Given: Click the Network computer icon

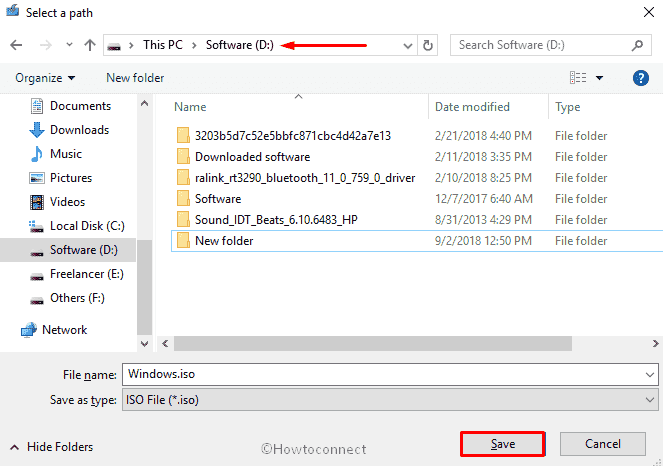Looking at the screenshot, I should (29, 330).
